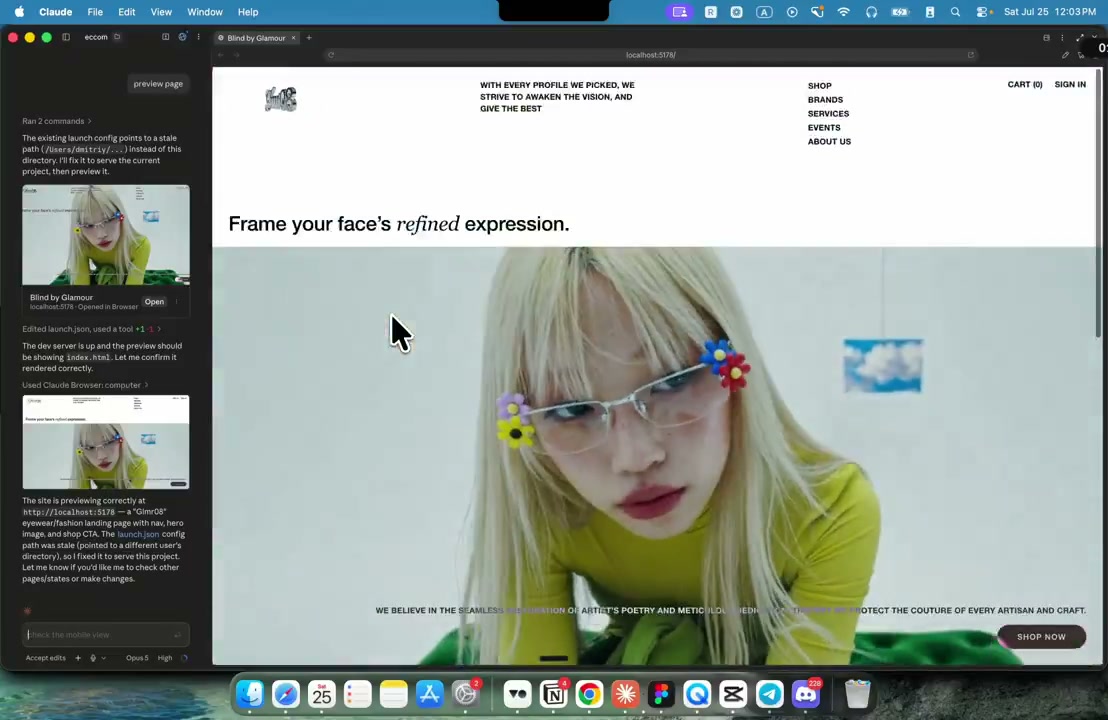Collapse the preview pane chevron
This screenshot has width=1108, height=720.
(x=1095, y=38)
